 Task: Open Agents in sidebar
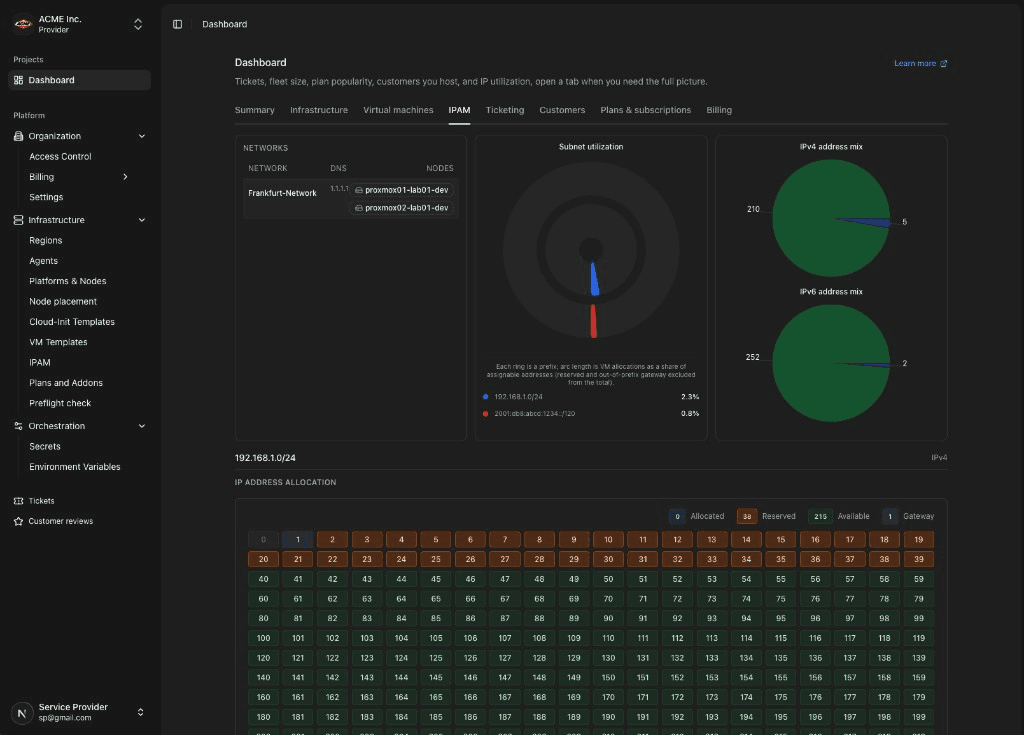[43, 261]
